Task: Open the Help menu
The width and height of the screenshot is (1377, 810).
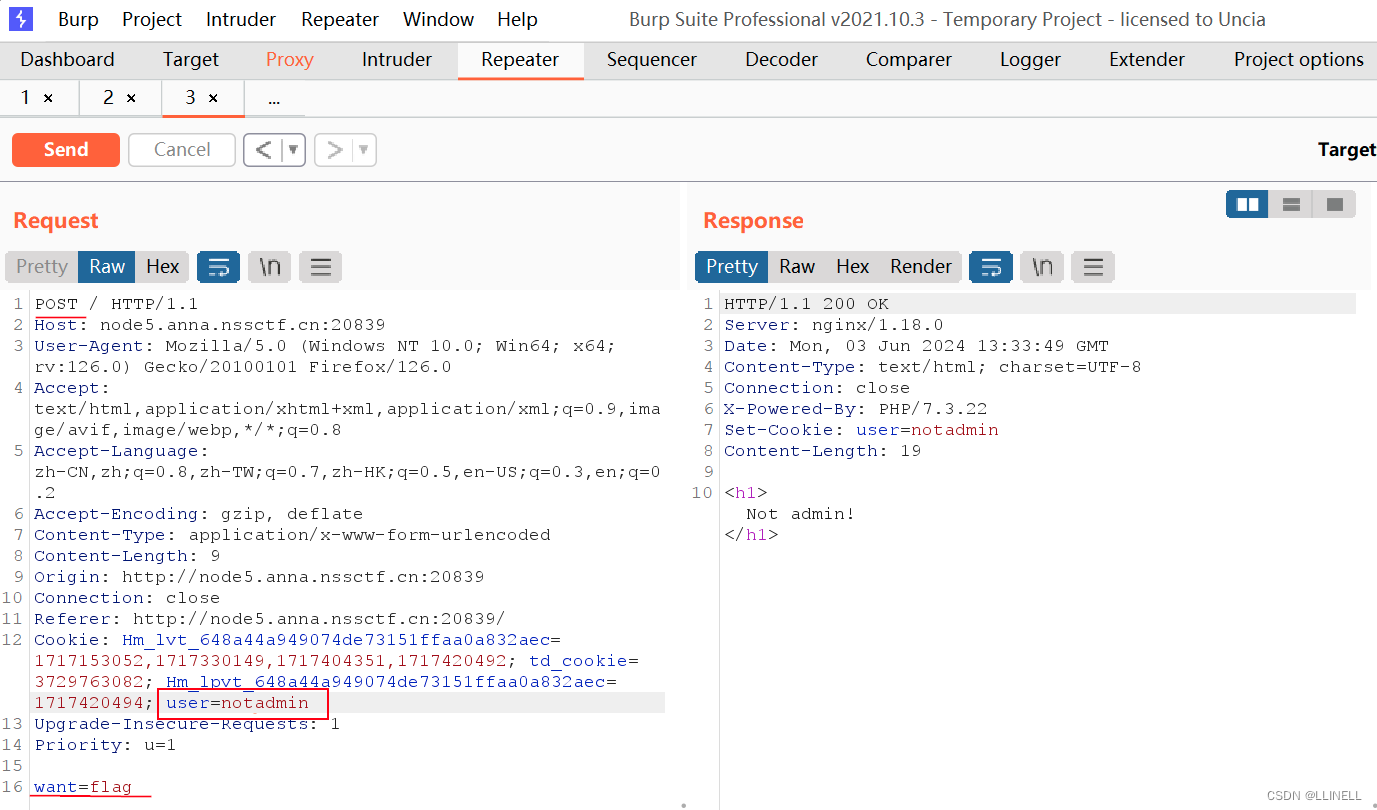Action: [517, 19]
